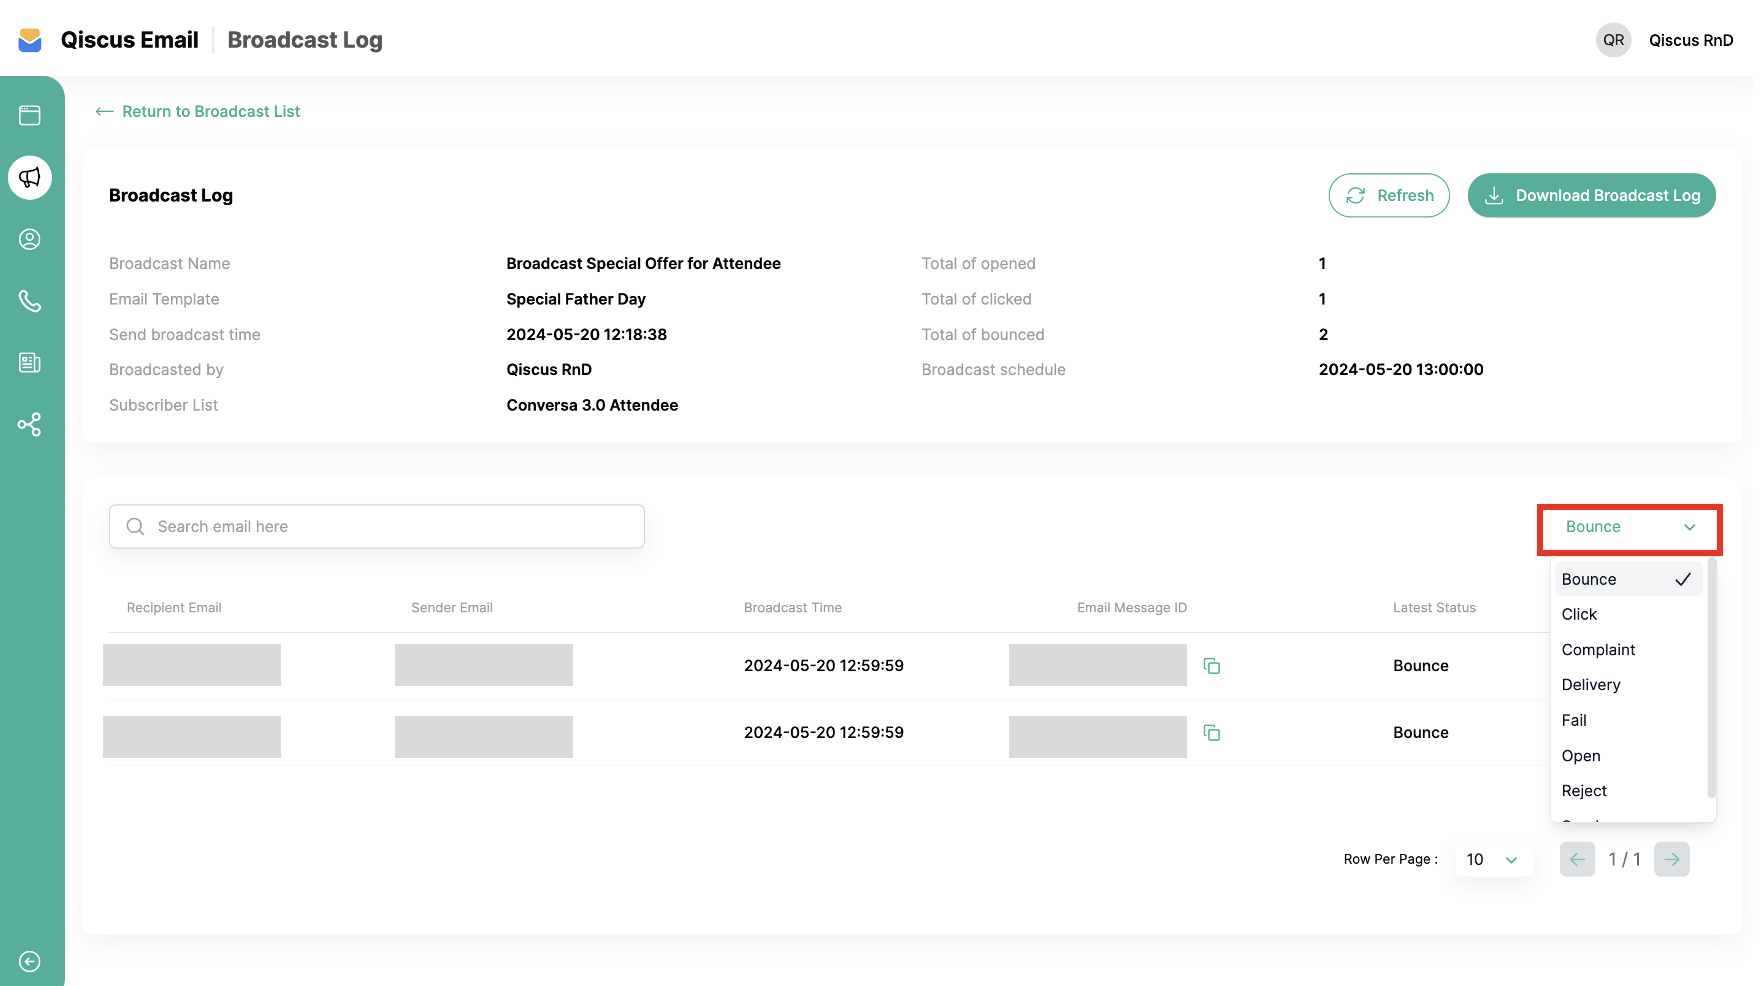
Task: Pick Open from the status dropdown
Action: (x=1581, y=756)
